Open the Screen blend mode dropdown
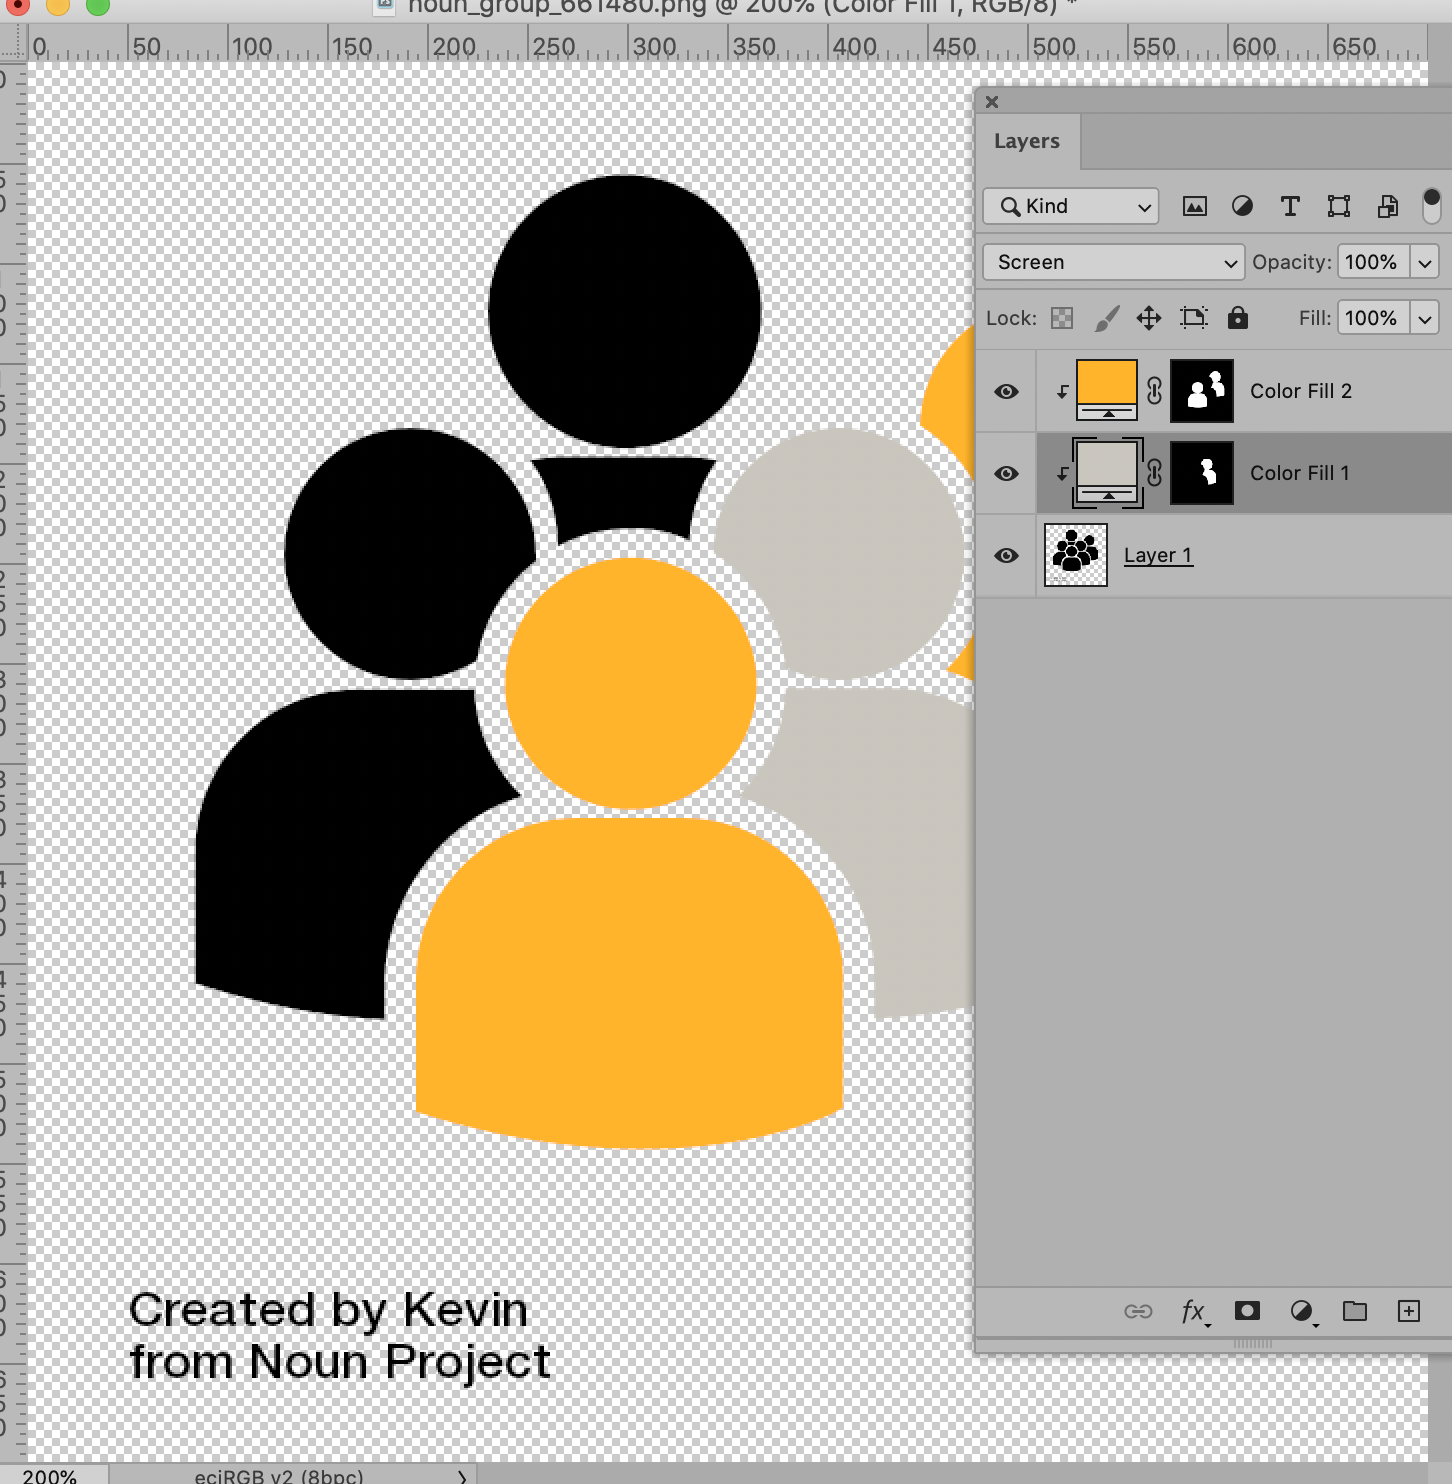 [1112, 262]
